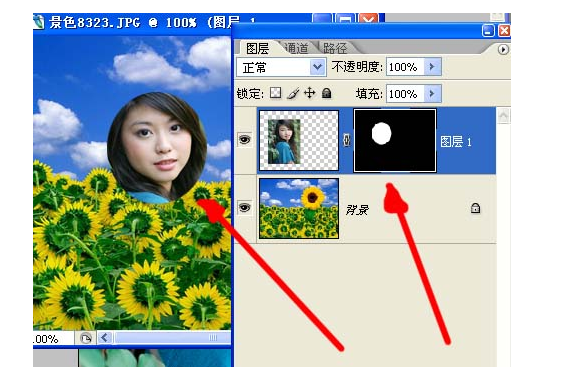Viewport: 568px width, 386px height.
Task: Expand the 填充 fill slider arrow
Action: pos(432,93)
